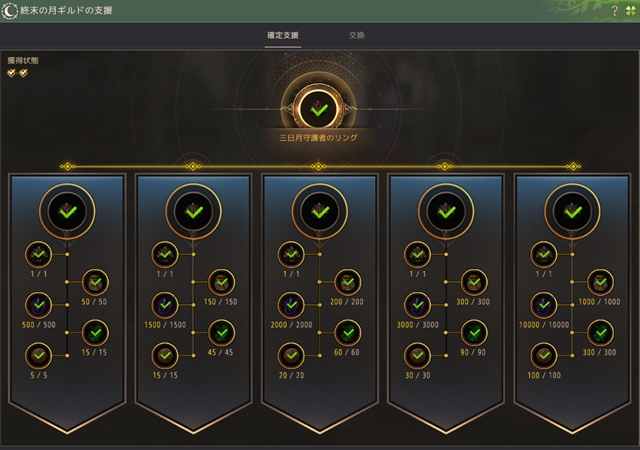The height and width of the screenshot is (450, 640).
Task: Click the 10000 / 10000 purple item icon
Action: (x=544, y=305)
